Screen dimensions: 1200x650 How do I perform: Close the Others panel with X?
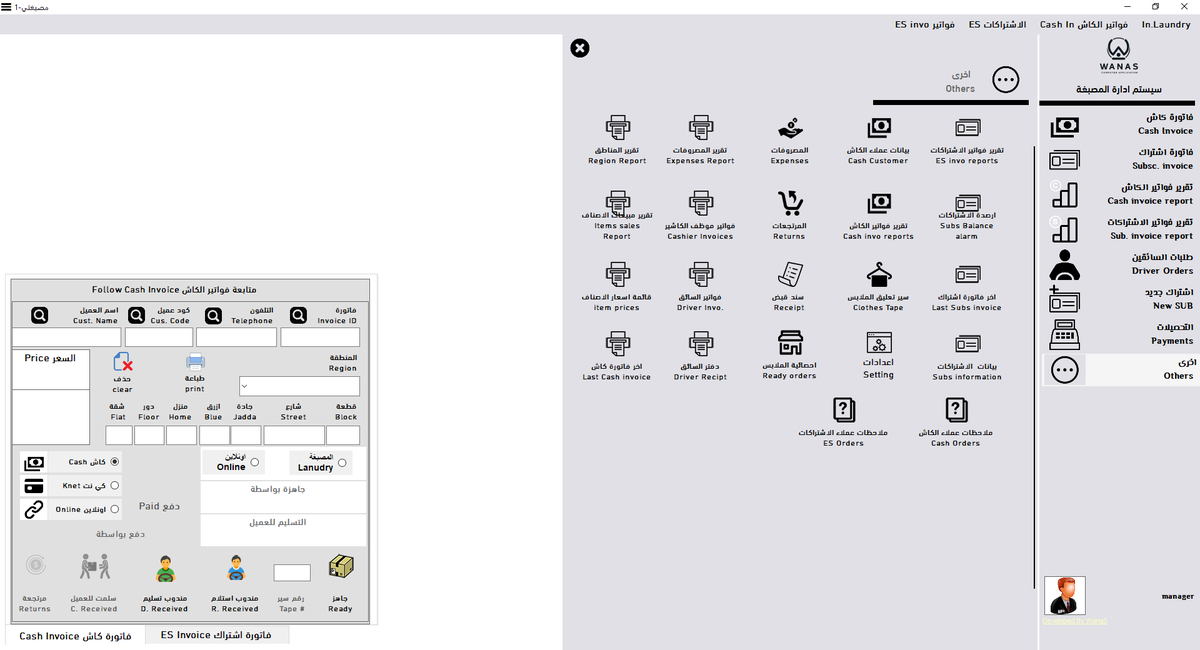pyautogui.click(x=580, y=47)
